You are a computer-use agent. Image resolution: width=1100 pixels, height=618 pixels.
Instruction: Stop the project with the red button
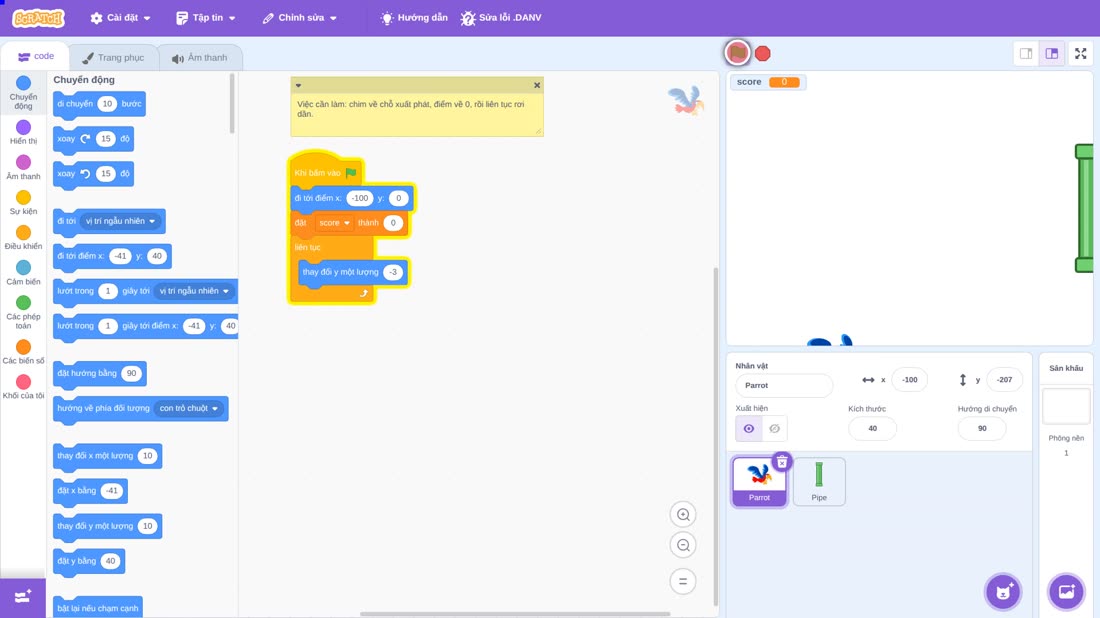pos(763,53)
